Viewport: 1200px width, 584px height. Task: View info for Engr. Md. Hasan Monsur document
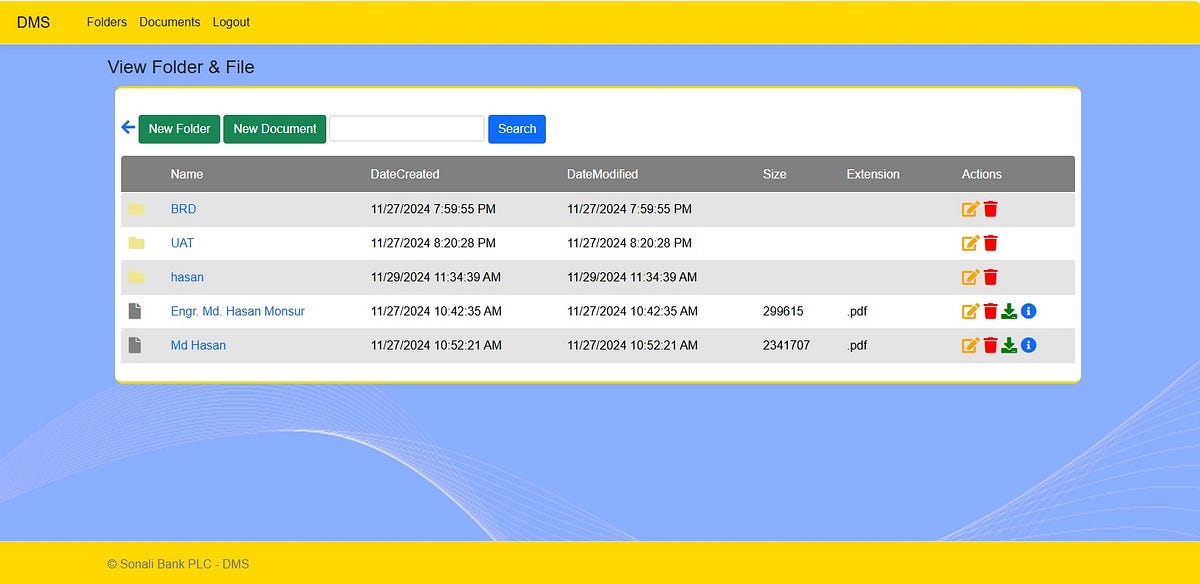click(x=1028, y=311)
